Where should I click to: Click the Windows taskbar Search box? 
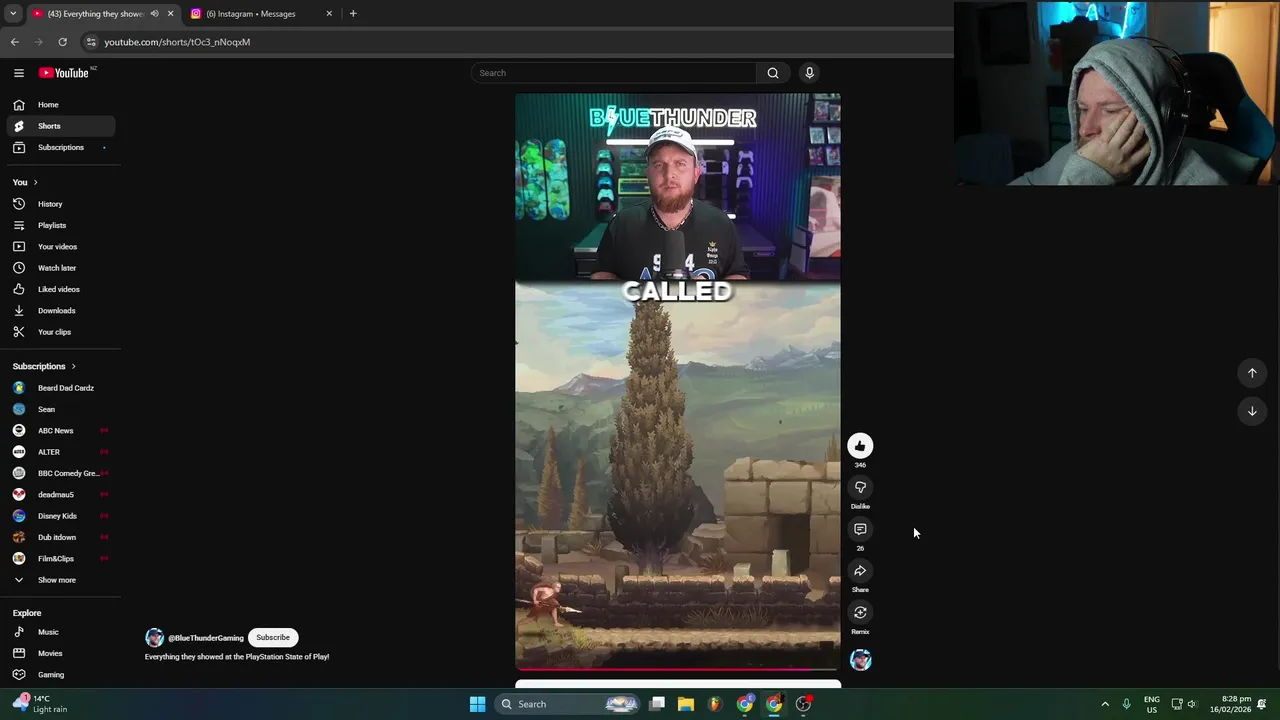tap(566, 704)
